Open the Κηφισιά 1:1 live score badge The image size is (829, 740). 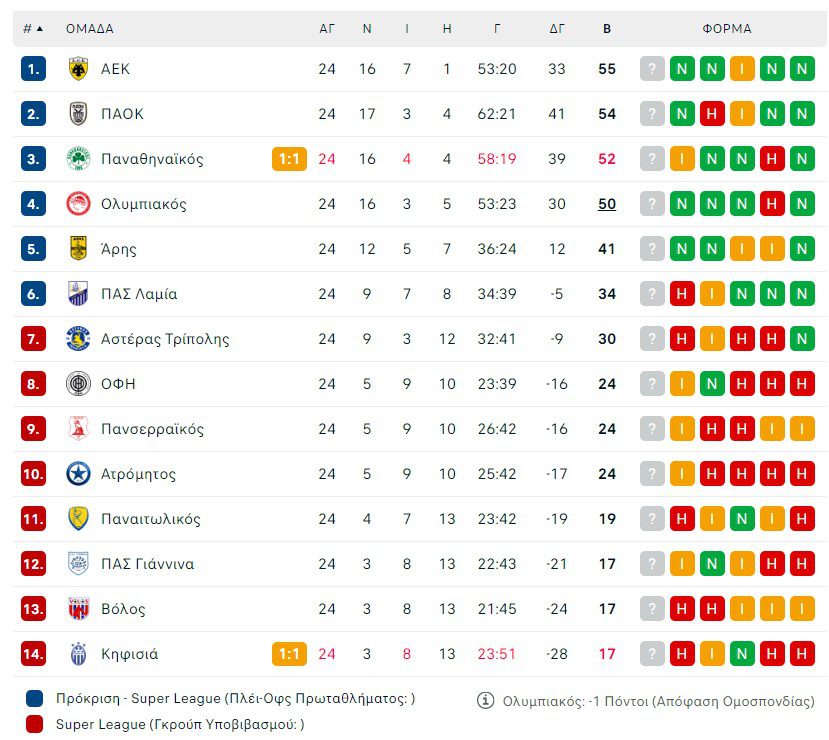click(289, 654)
